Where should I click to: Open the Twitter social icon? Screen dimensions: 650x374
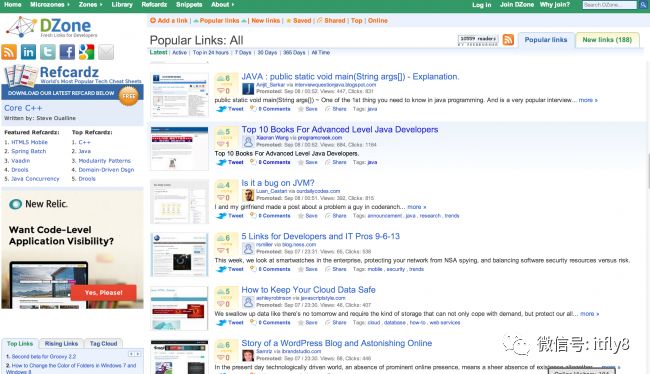[x=48, y=52]
